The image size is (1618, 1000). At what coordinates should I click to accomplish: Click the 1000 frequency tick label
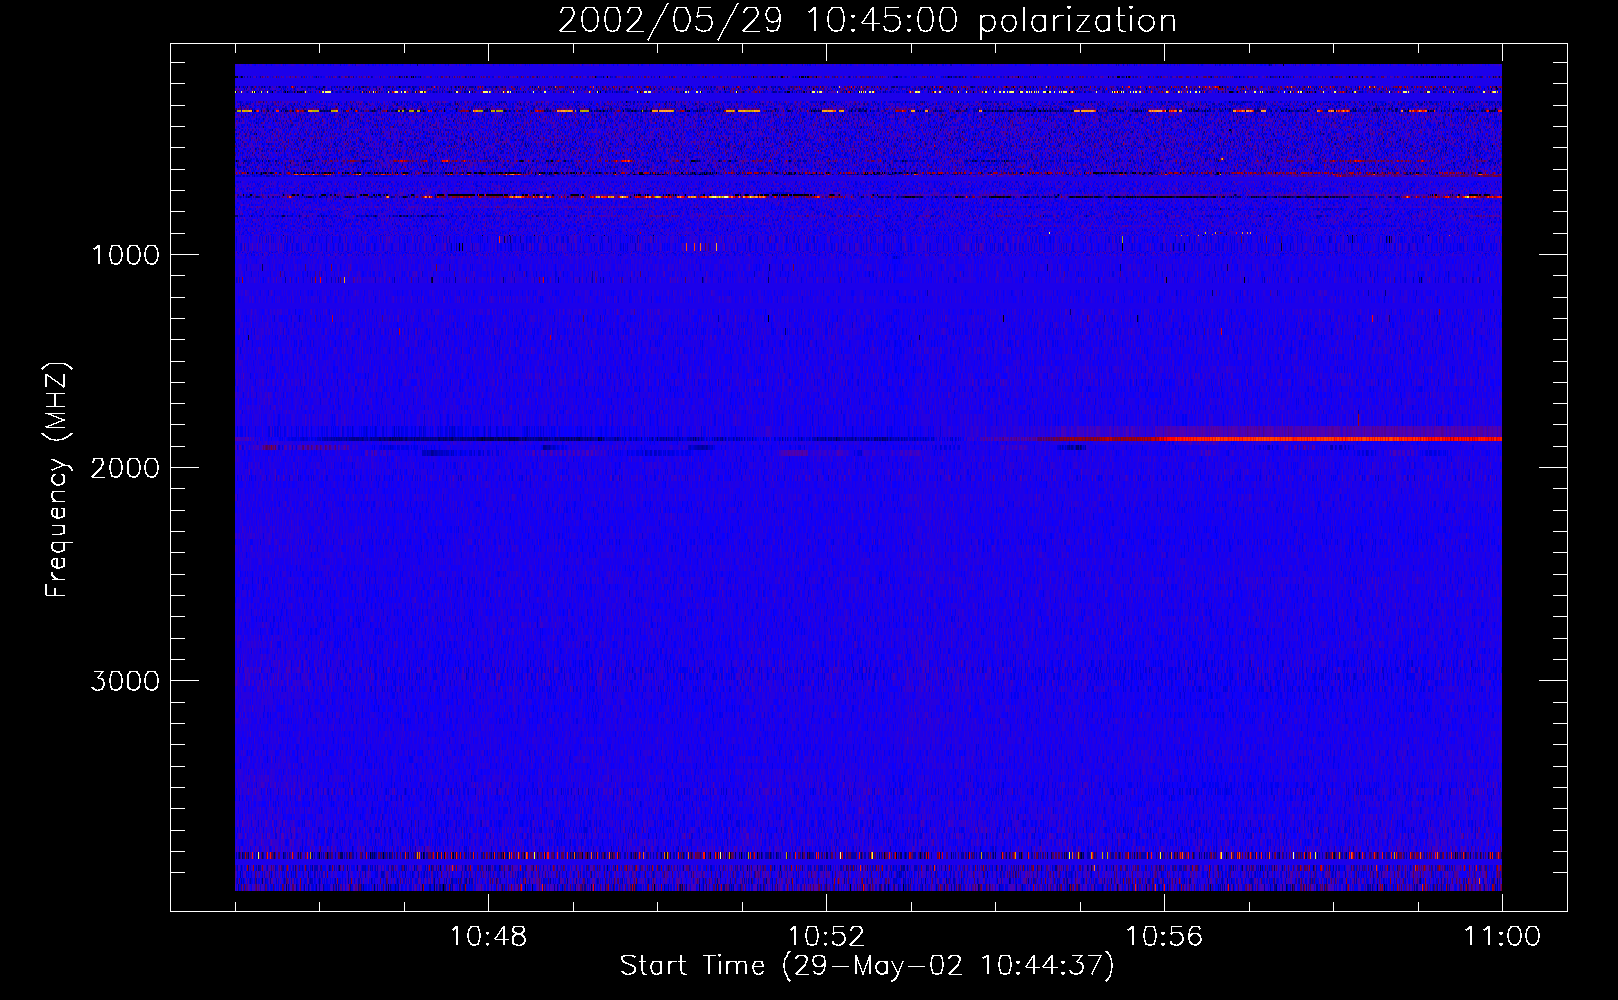pos(125,255)
